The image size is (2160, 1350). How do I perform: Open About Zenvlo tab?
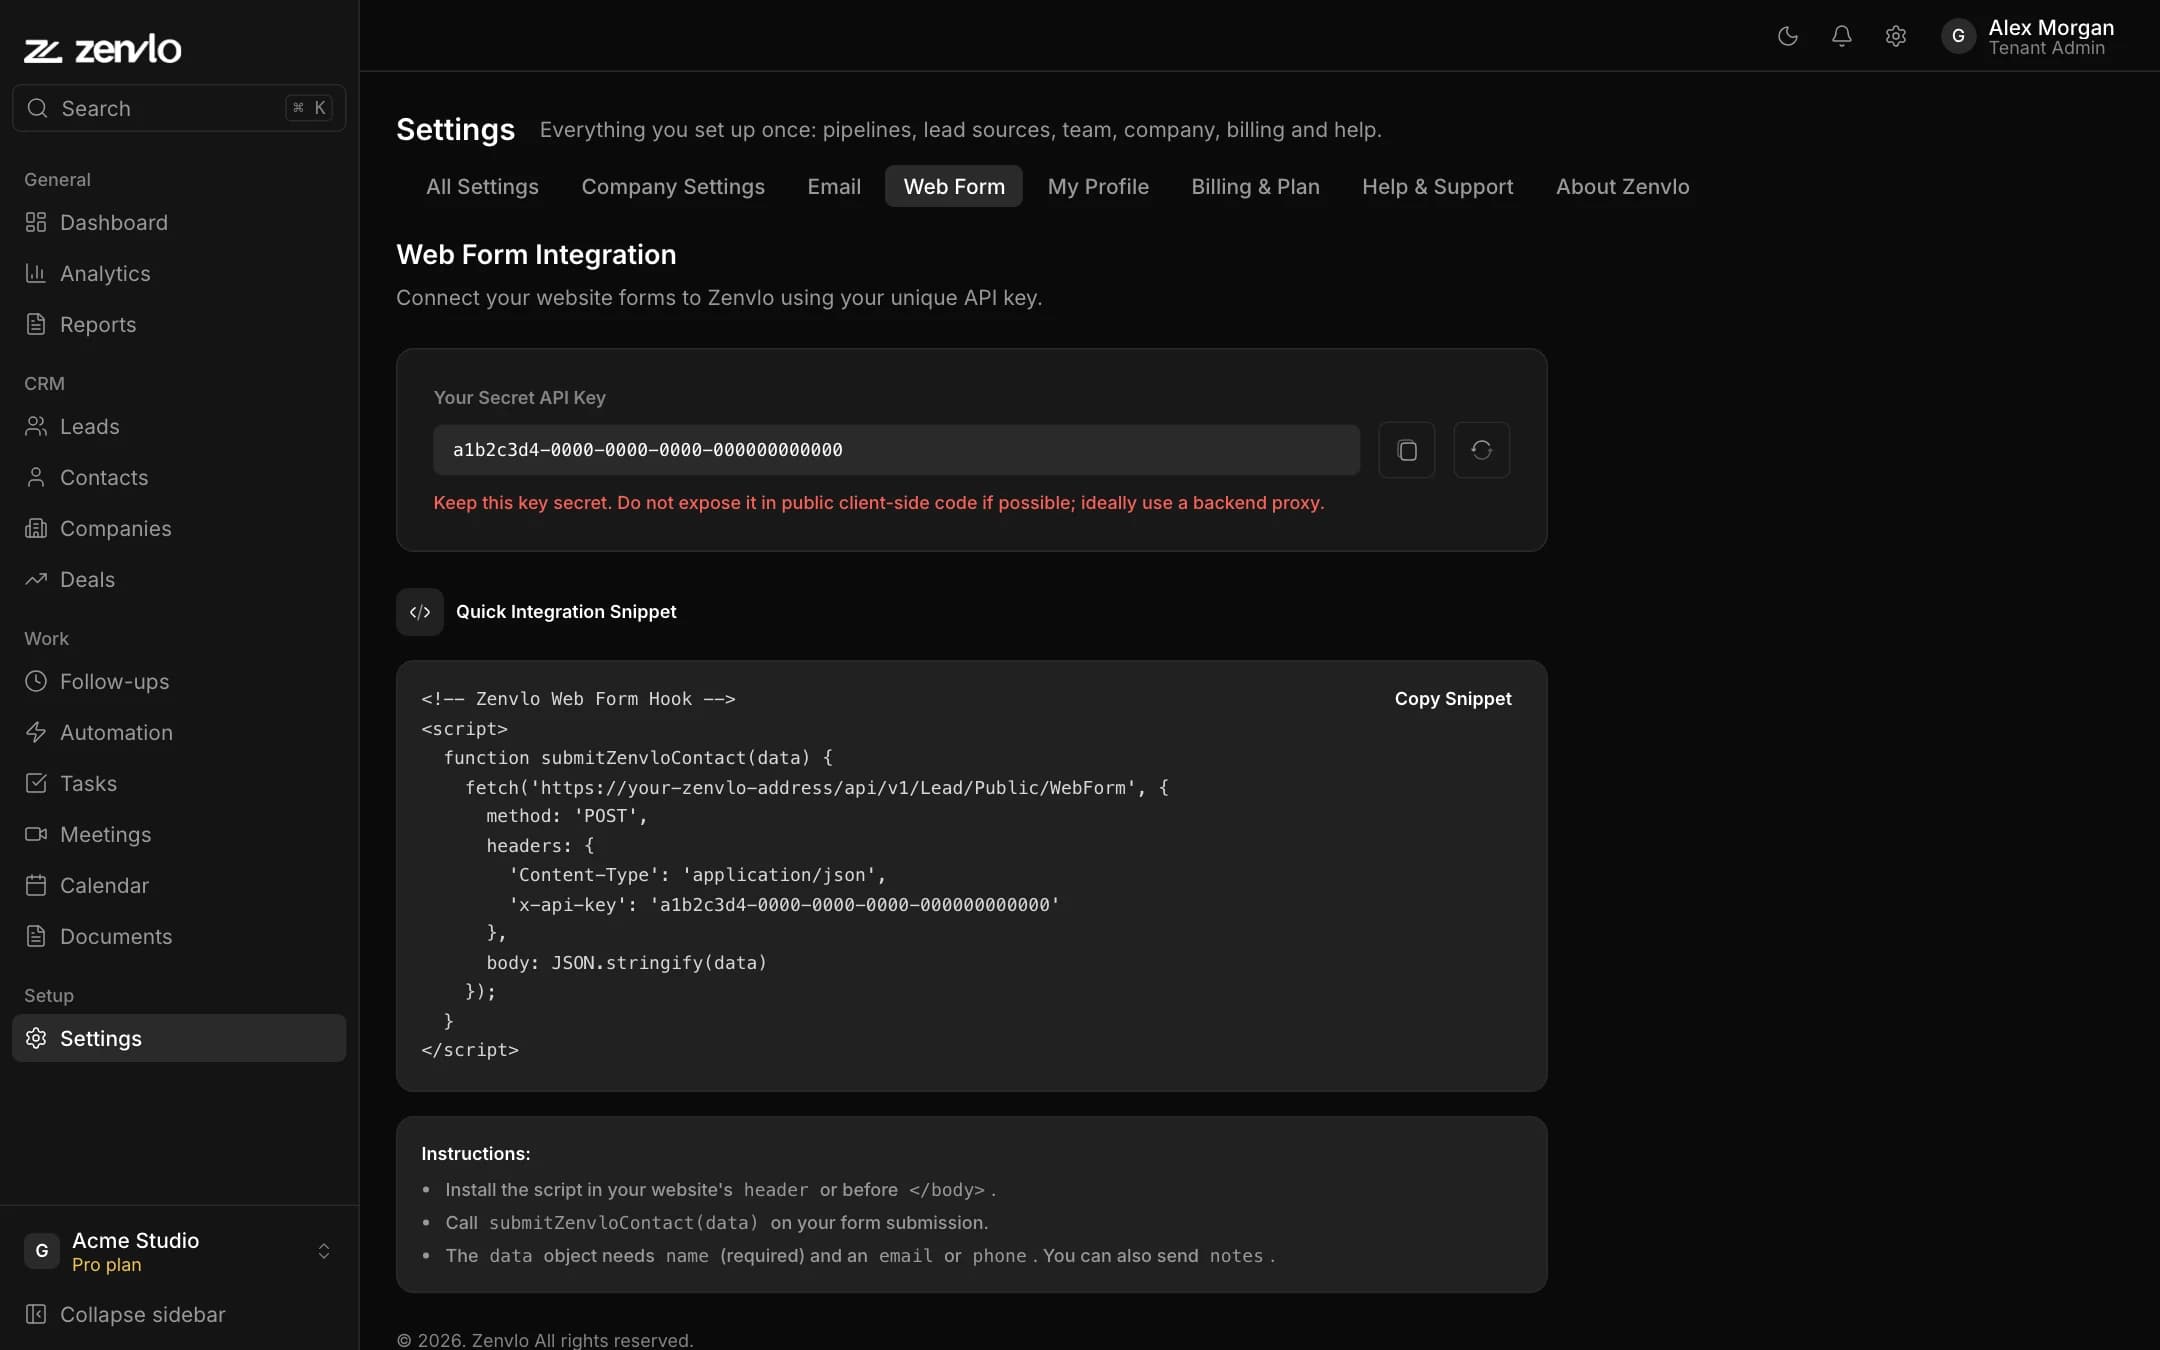1622,186
